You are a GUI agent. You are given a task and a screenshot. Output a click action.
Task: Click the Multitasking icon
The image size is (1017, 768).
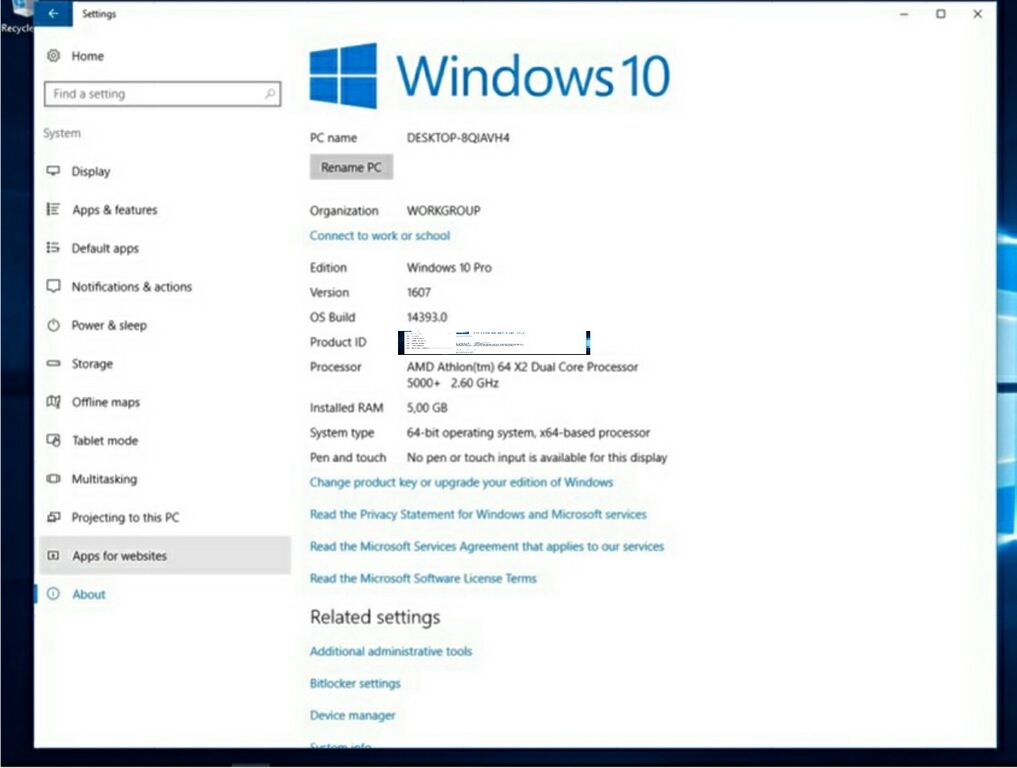(53, 479)
